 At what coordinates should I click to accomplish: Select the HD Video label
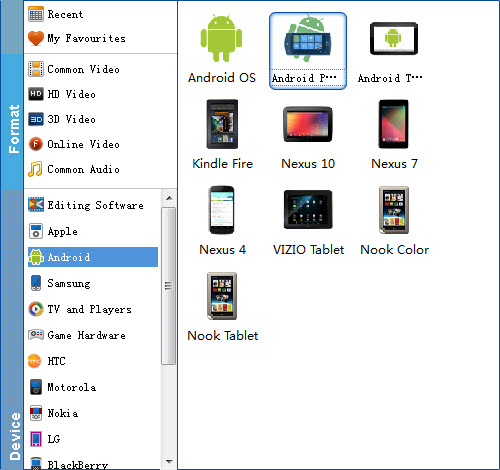(71, 94)
